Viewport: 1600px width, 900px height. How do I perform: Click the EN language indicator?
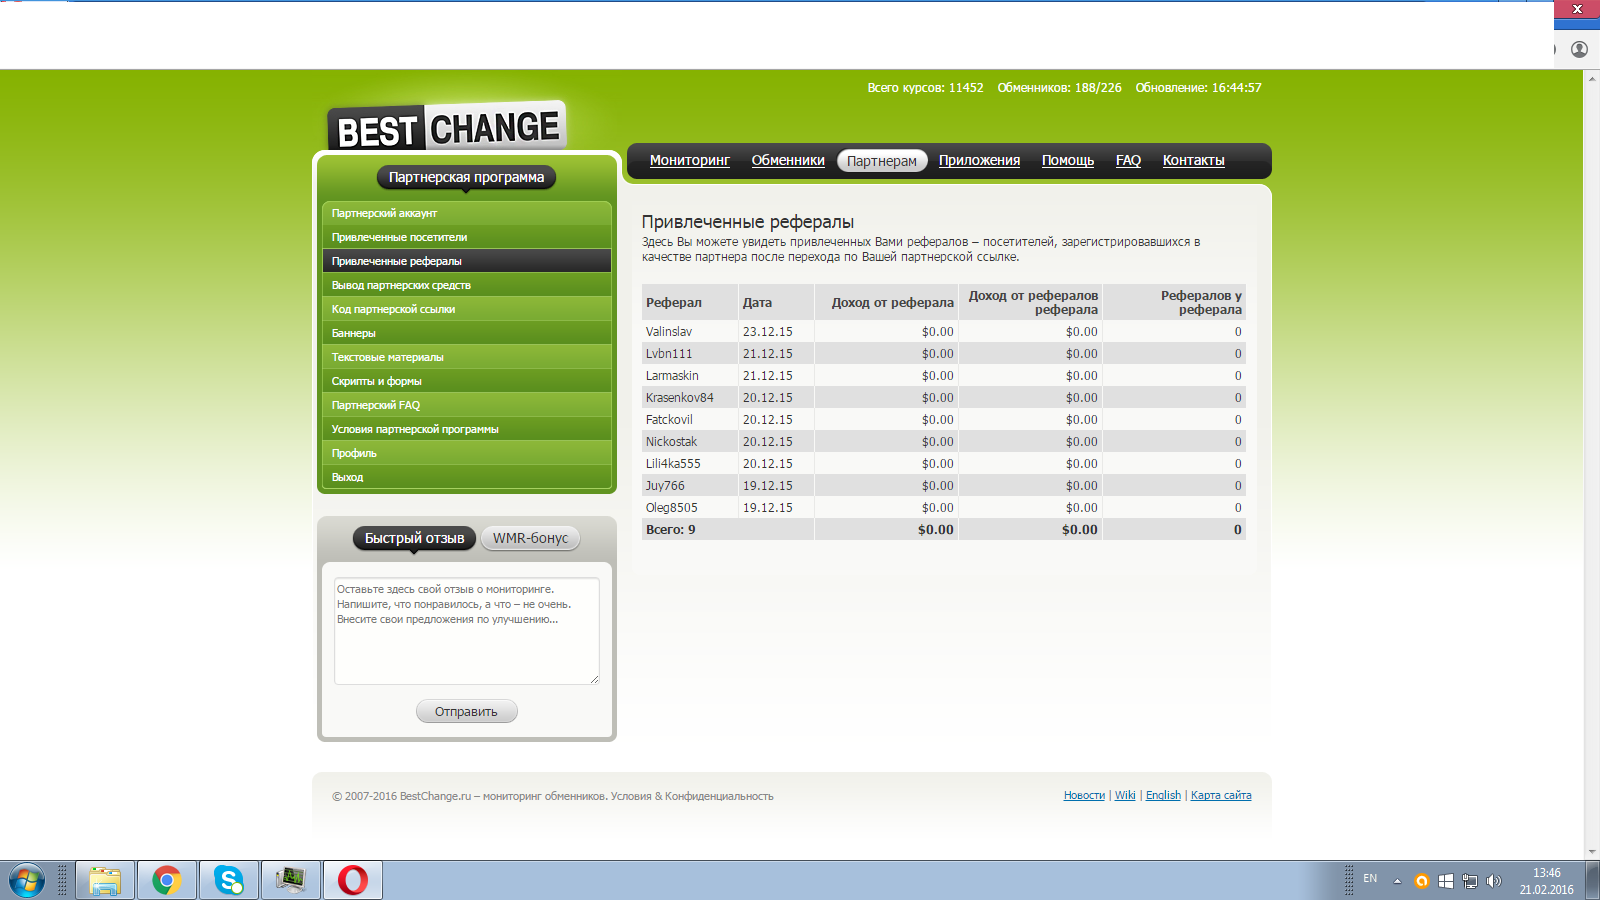pyautogui.click(x=1370, y=878)
